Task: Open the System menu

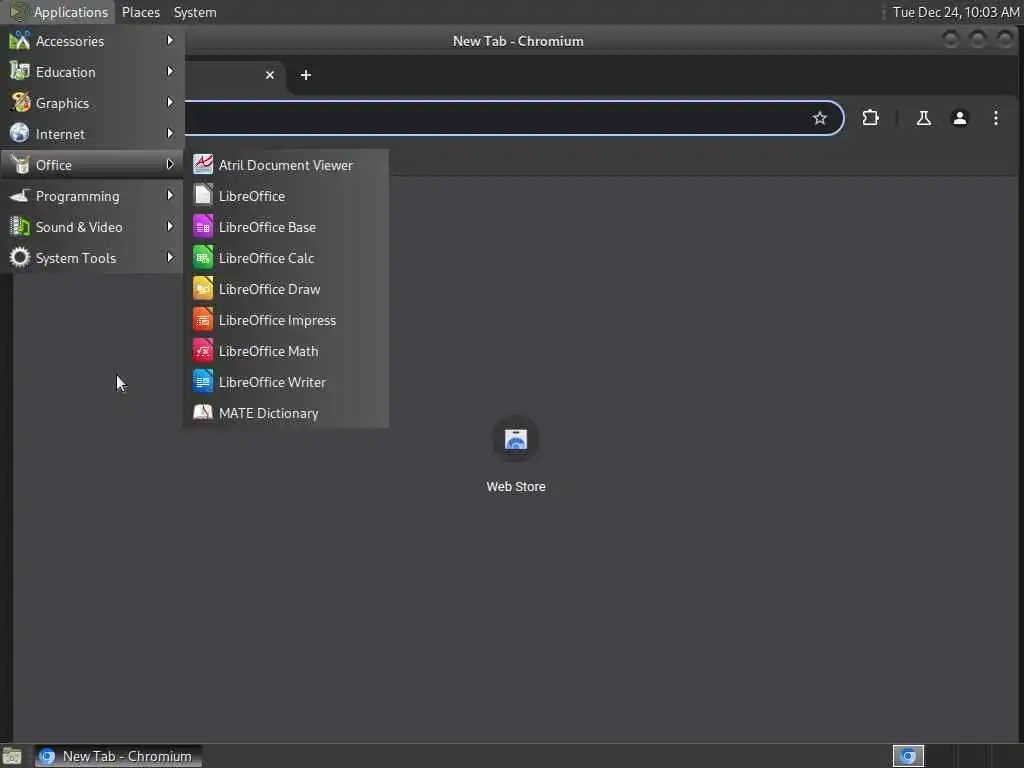Action: 195,12
